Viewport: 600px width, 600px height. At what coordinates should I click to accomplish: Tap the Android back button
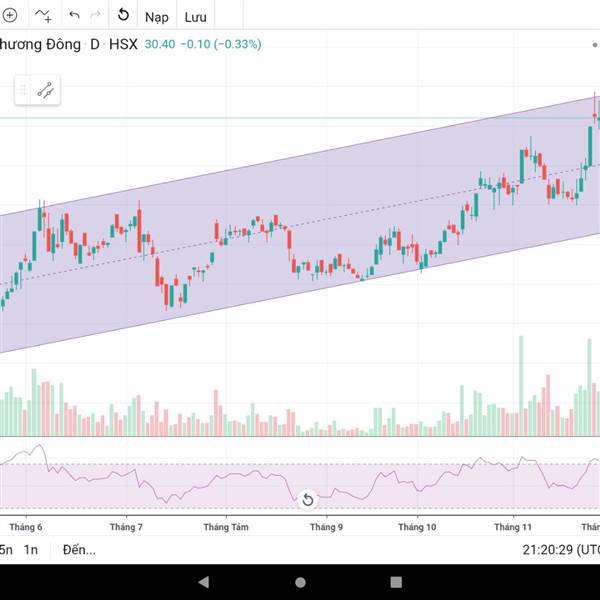tap(204, 582)
